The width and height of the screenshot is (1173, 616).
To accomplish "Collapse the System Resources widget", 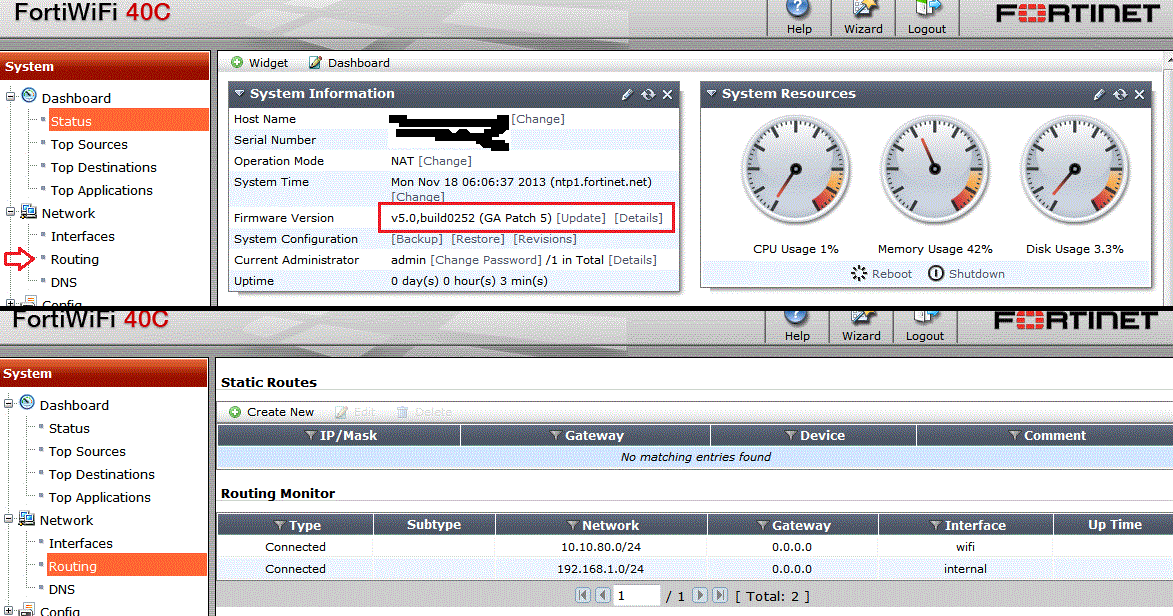I will pos(711,94).
